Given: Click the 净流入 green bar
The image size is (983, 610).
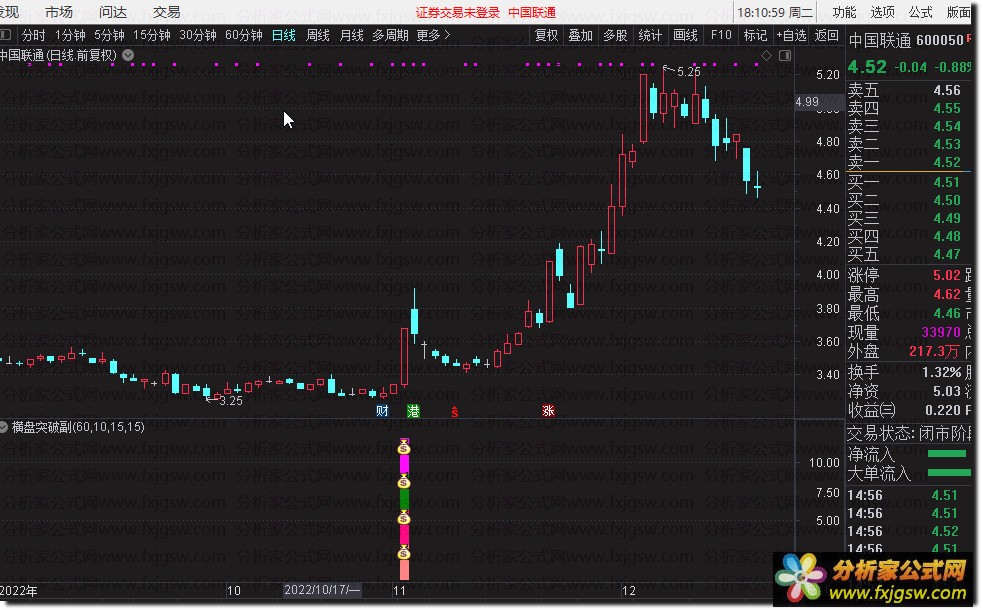Looking at the screenshot, I should pos(947,454).
